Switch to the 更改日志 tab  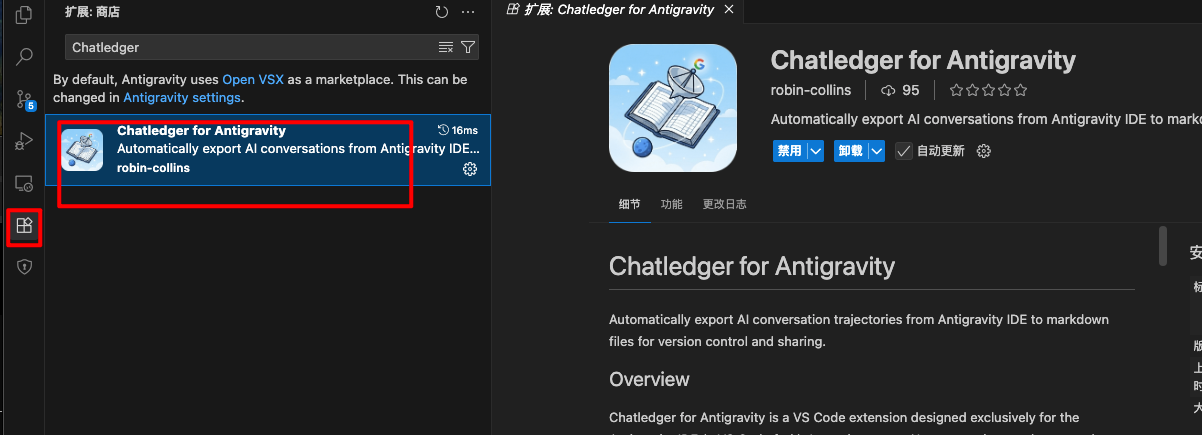[724, 204]
